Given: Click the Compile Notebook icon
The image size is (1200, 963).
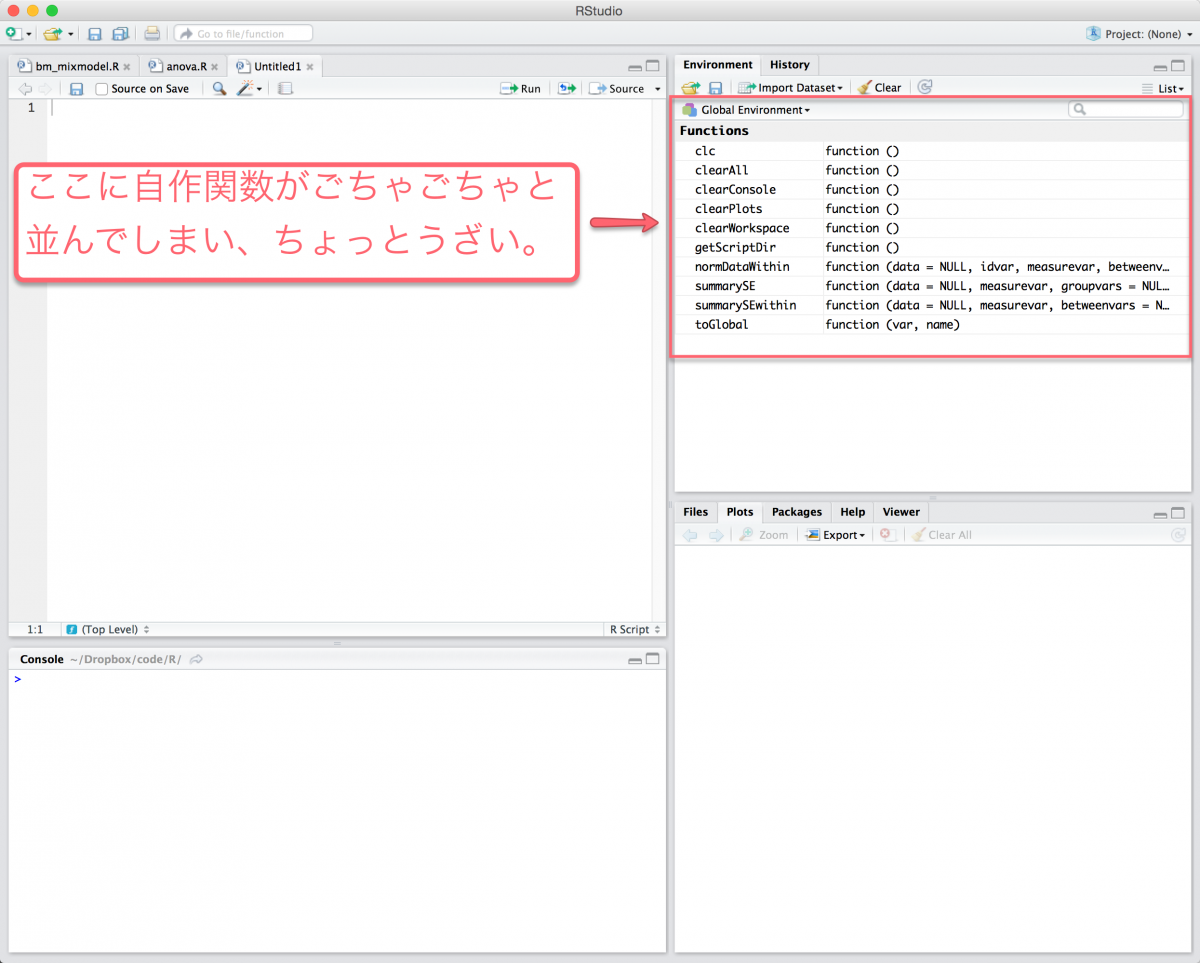Looking at the screenshot, I should click(285, 89).
